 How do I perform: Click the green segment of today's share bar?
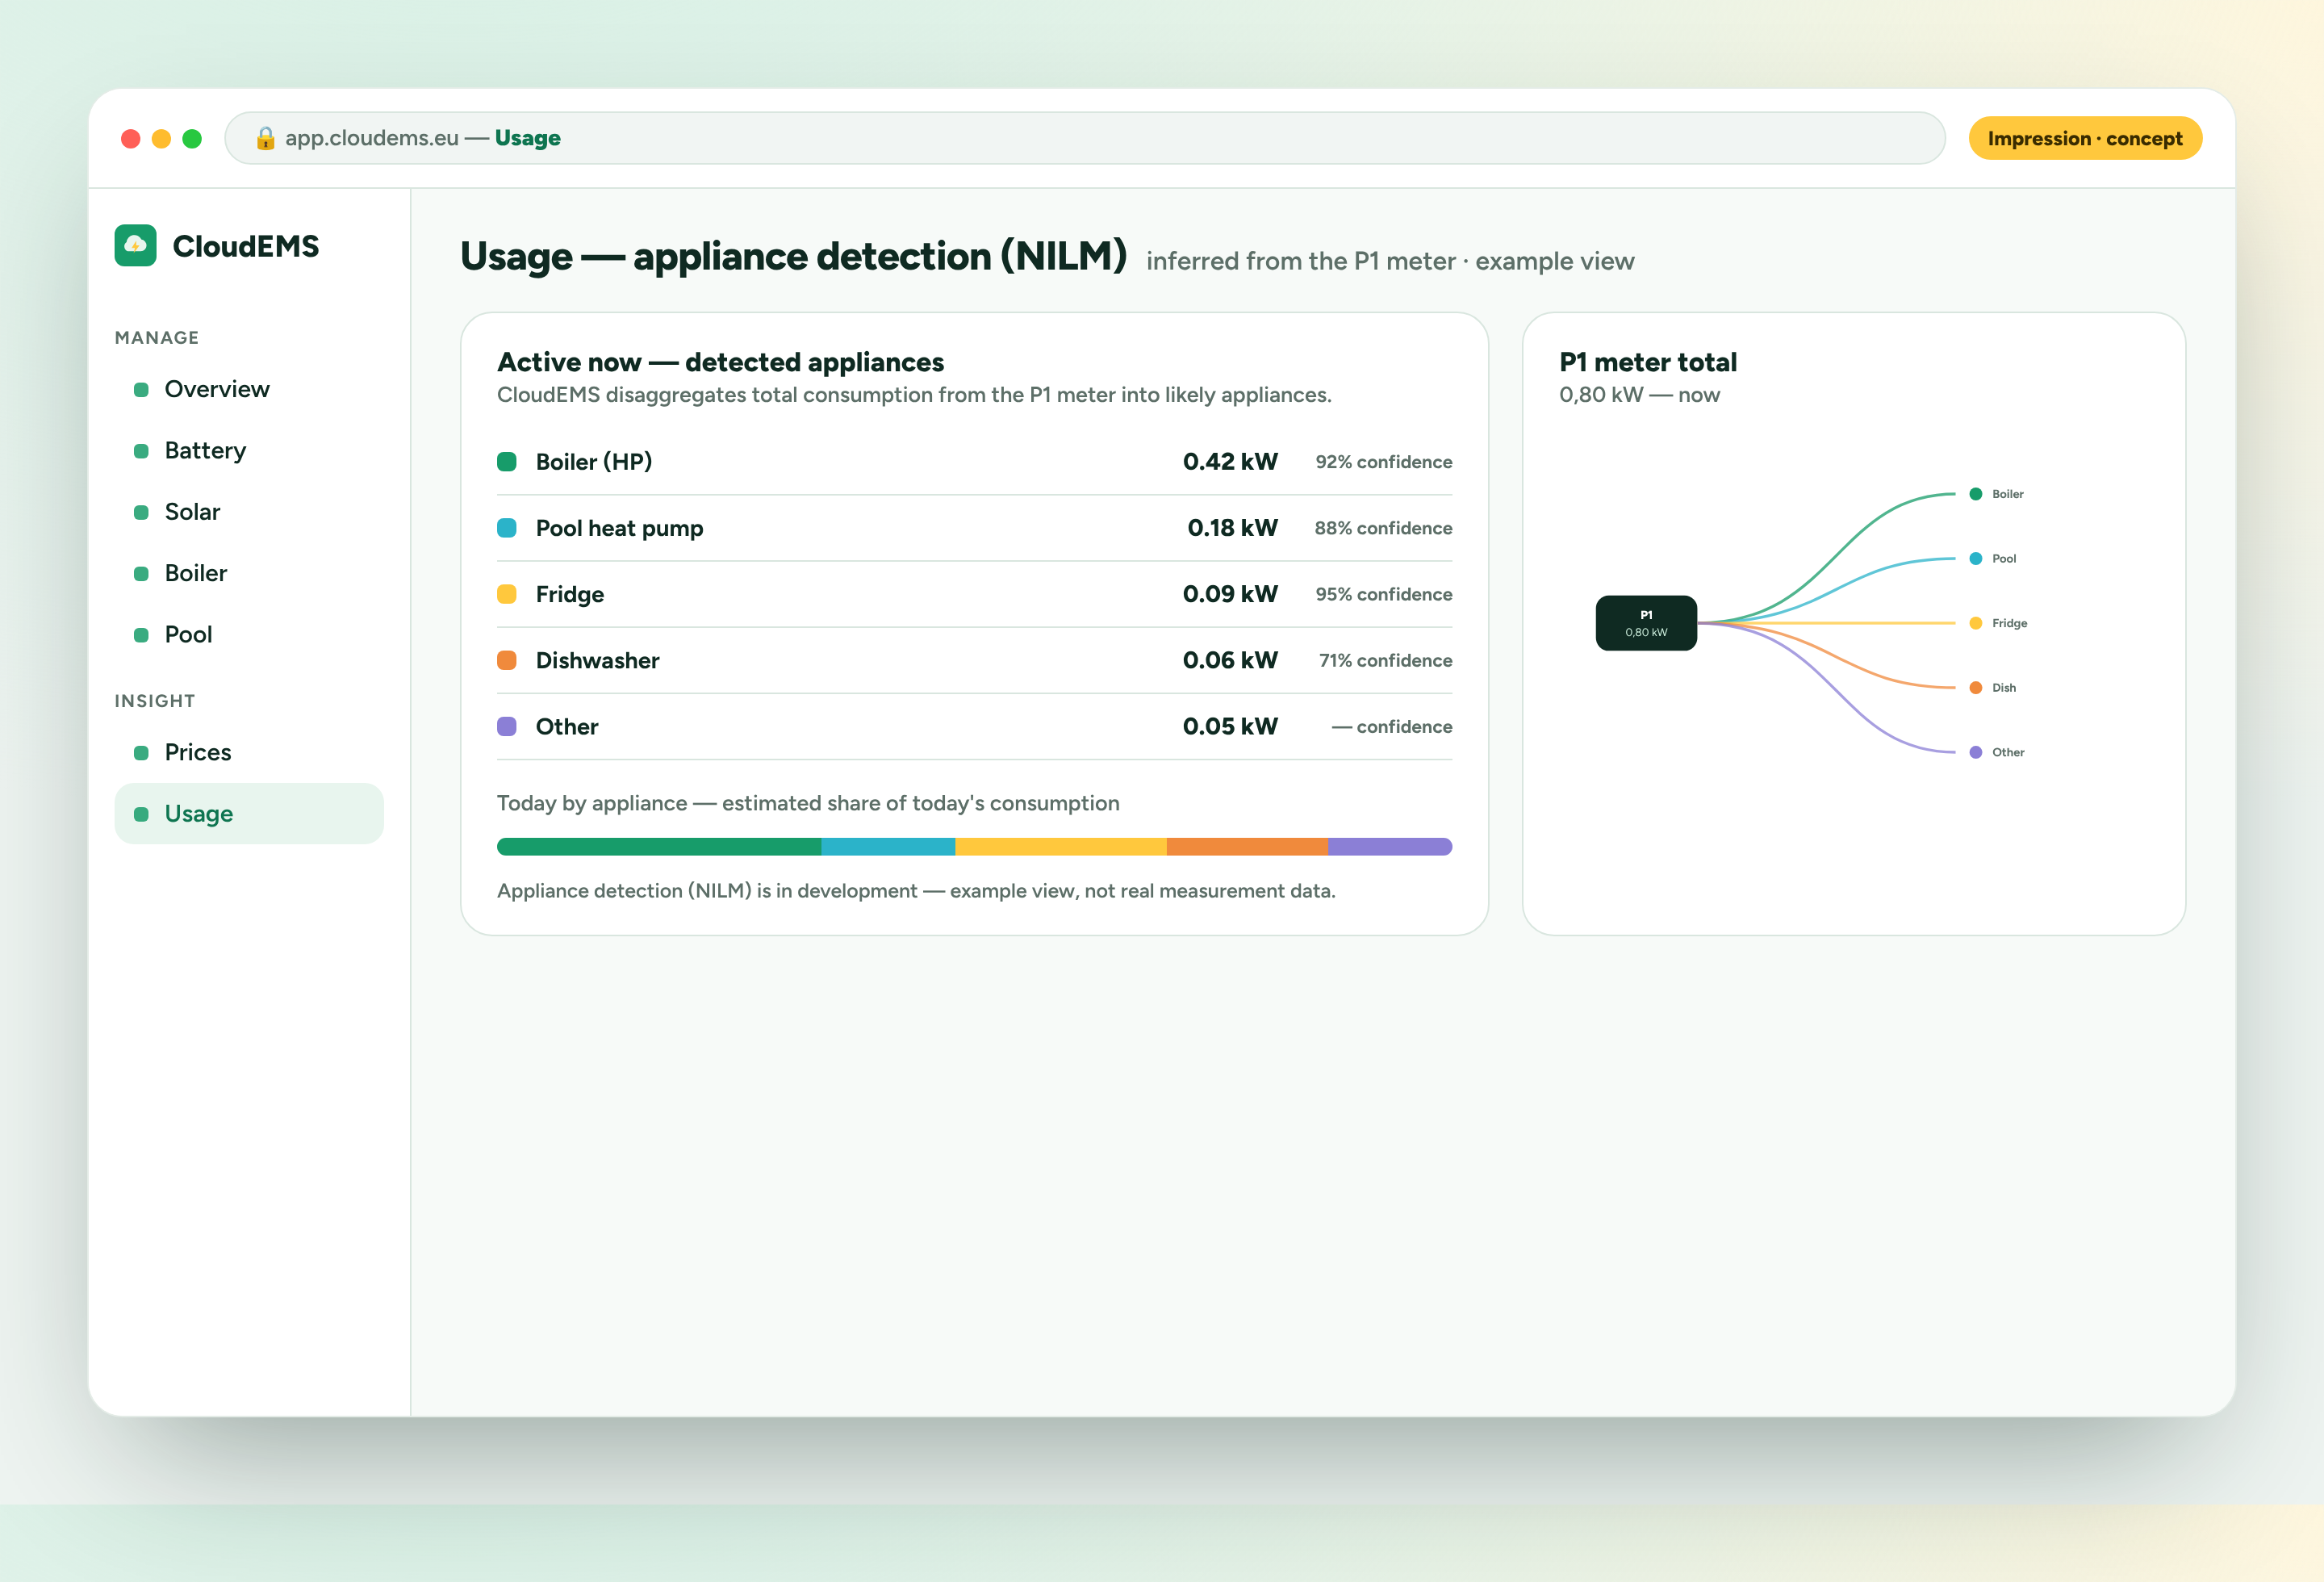point(659,847)
